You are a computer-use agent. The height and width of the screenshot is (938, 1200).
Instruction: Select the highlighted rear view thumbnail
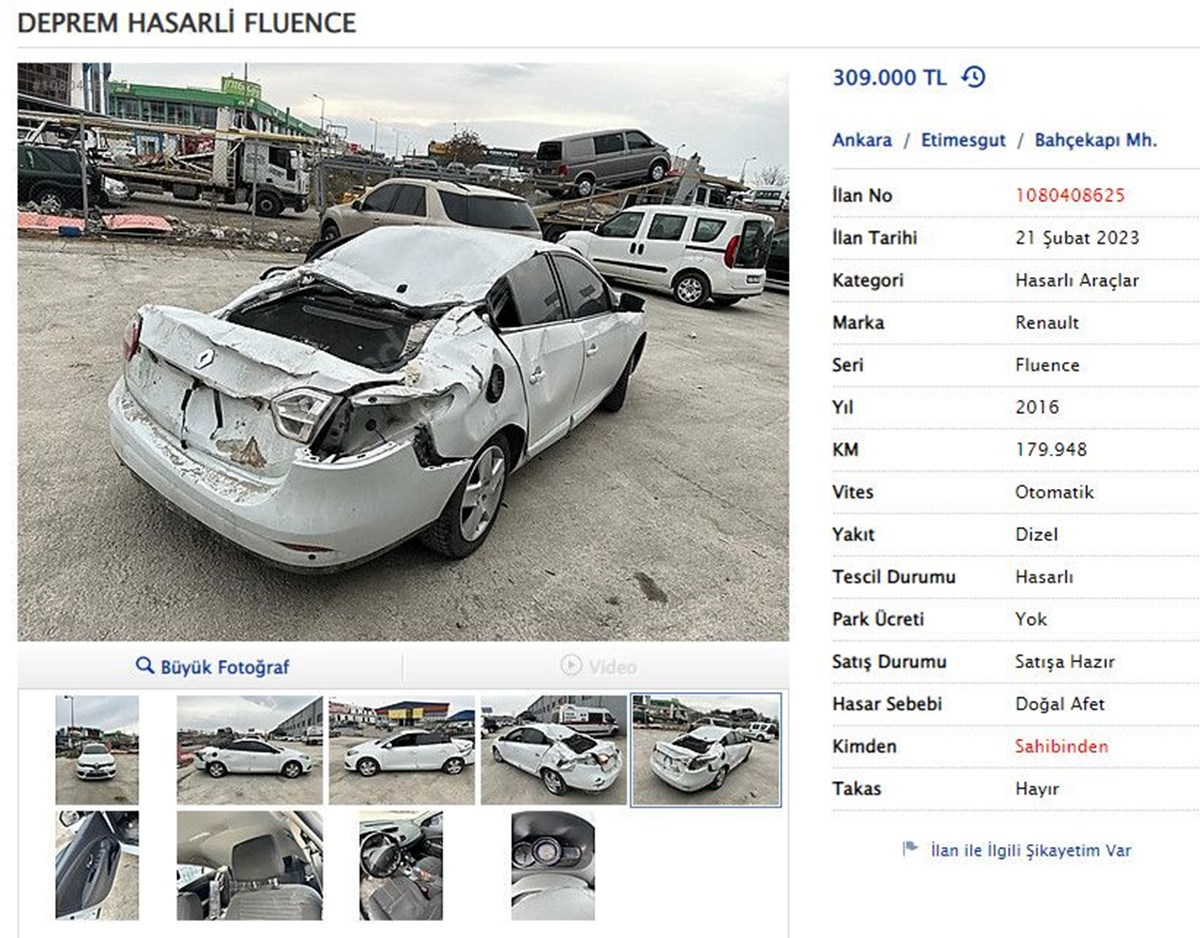[x=706, y=750]
